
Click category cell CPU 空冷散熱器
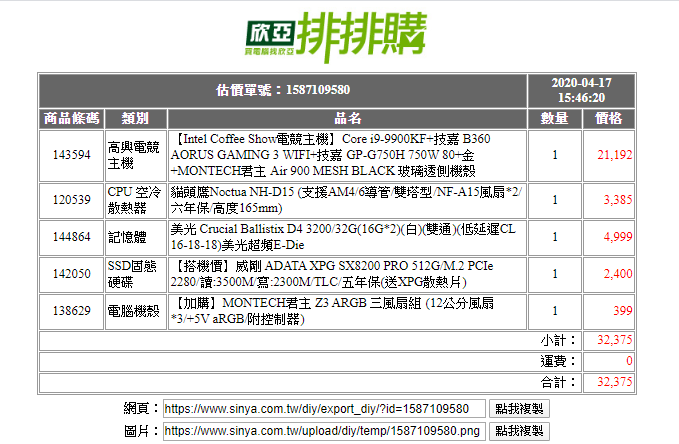point(136,200)
